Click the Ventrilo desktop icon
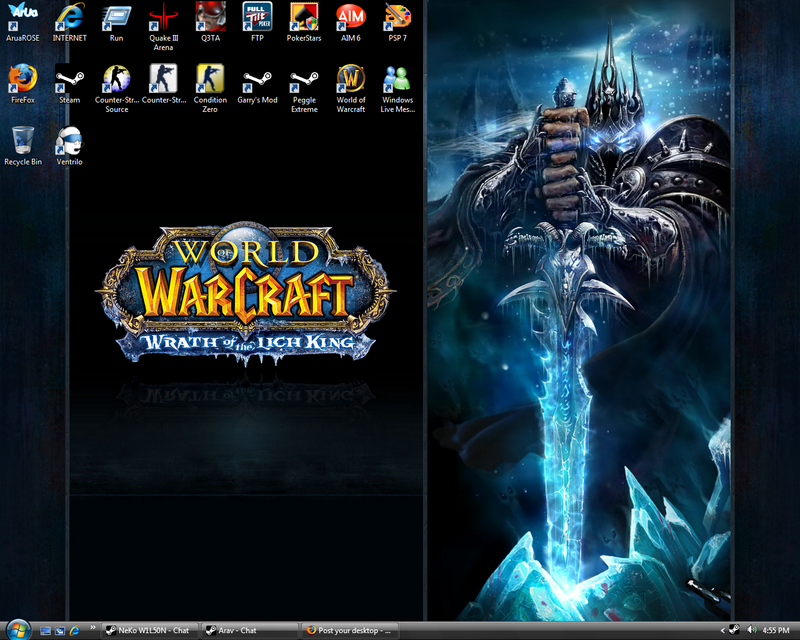Viewport: 800px width, 640px height. 70,146
